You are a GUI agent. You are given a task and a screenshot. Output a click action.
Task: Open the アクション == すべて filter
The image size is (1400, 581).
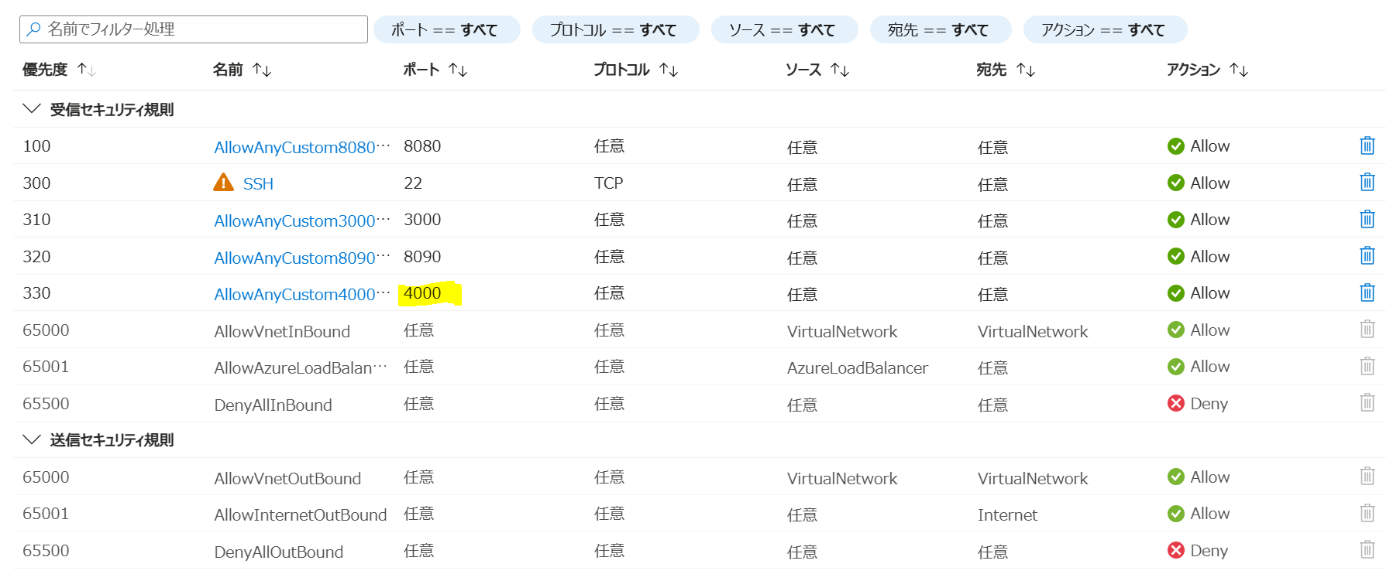coord(1105,29)
